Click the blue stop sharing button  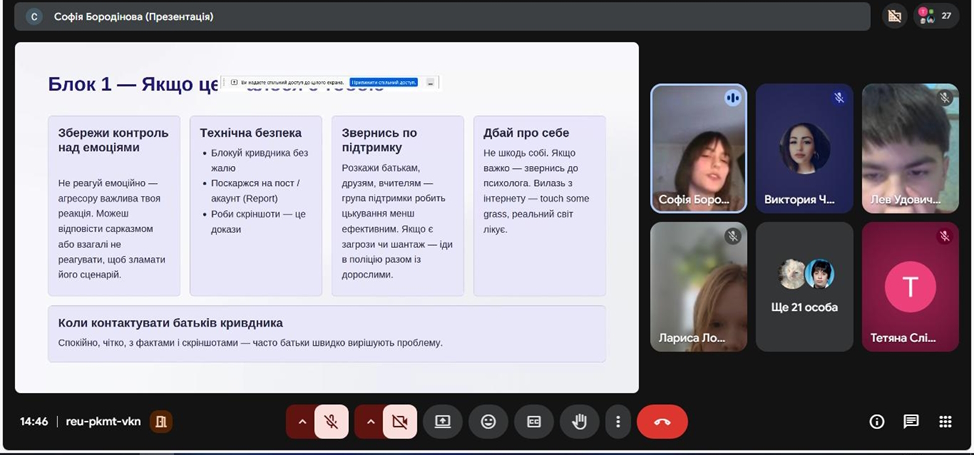pyautogui.click(x=383, y=82)
